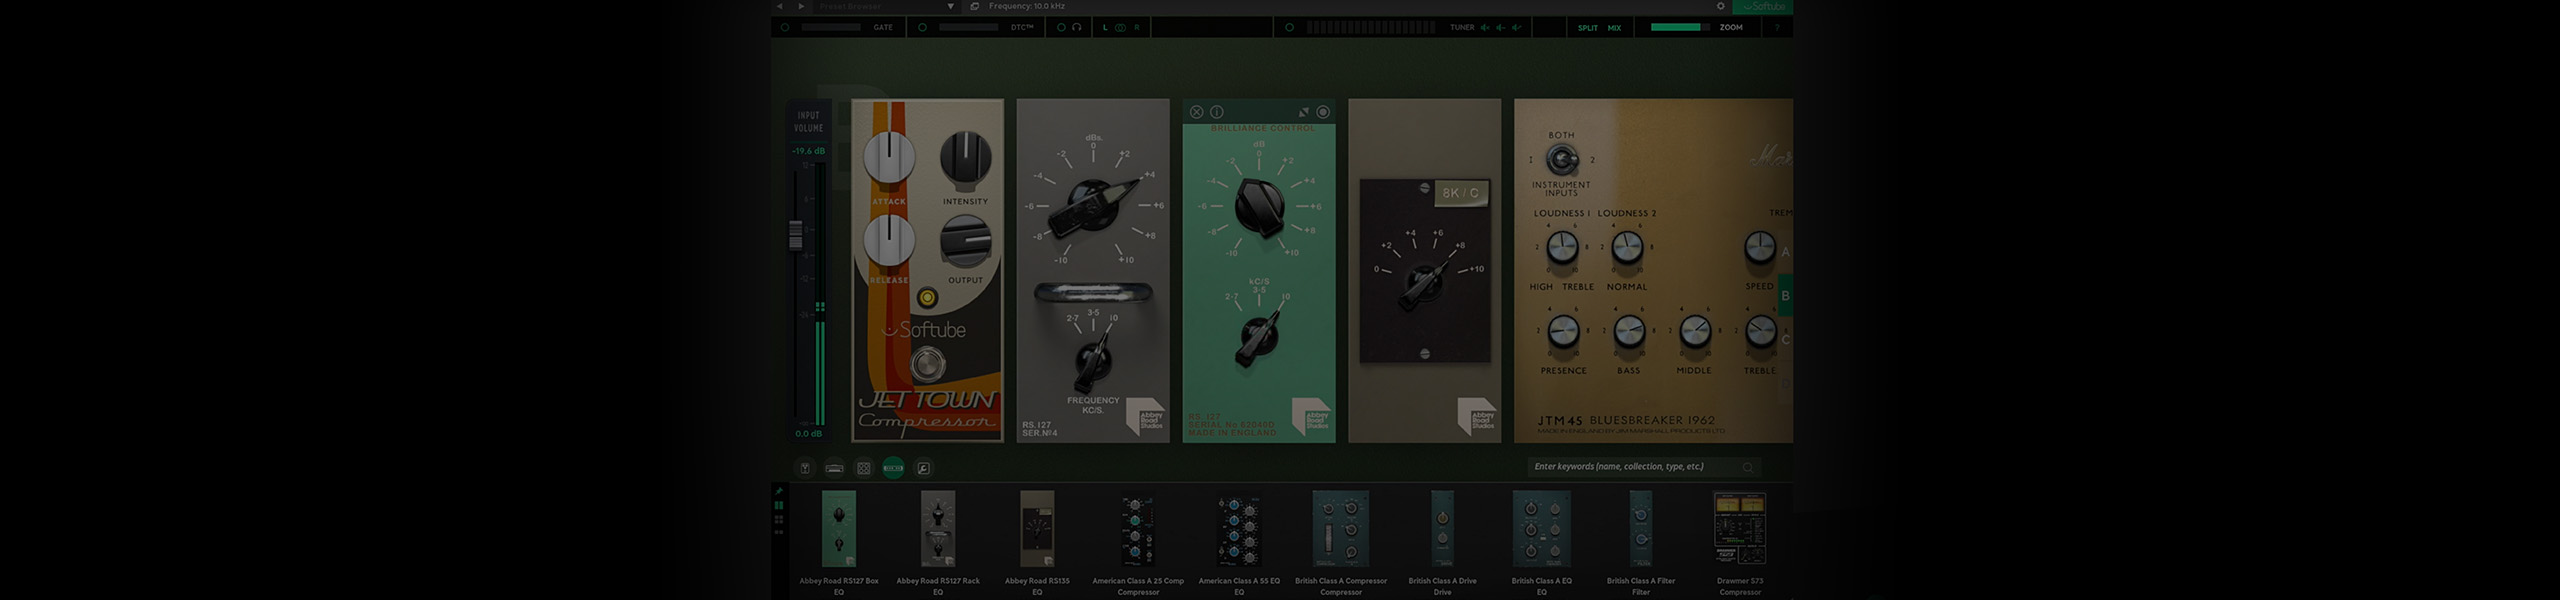
Task: Click the MIDDLE knob on JTM 45
Action: point(1694,331)
